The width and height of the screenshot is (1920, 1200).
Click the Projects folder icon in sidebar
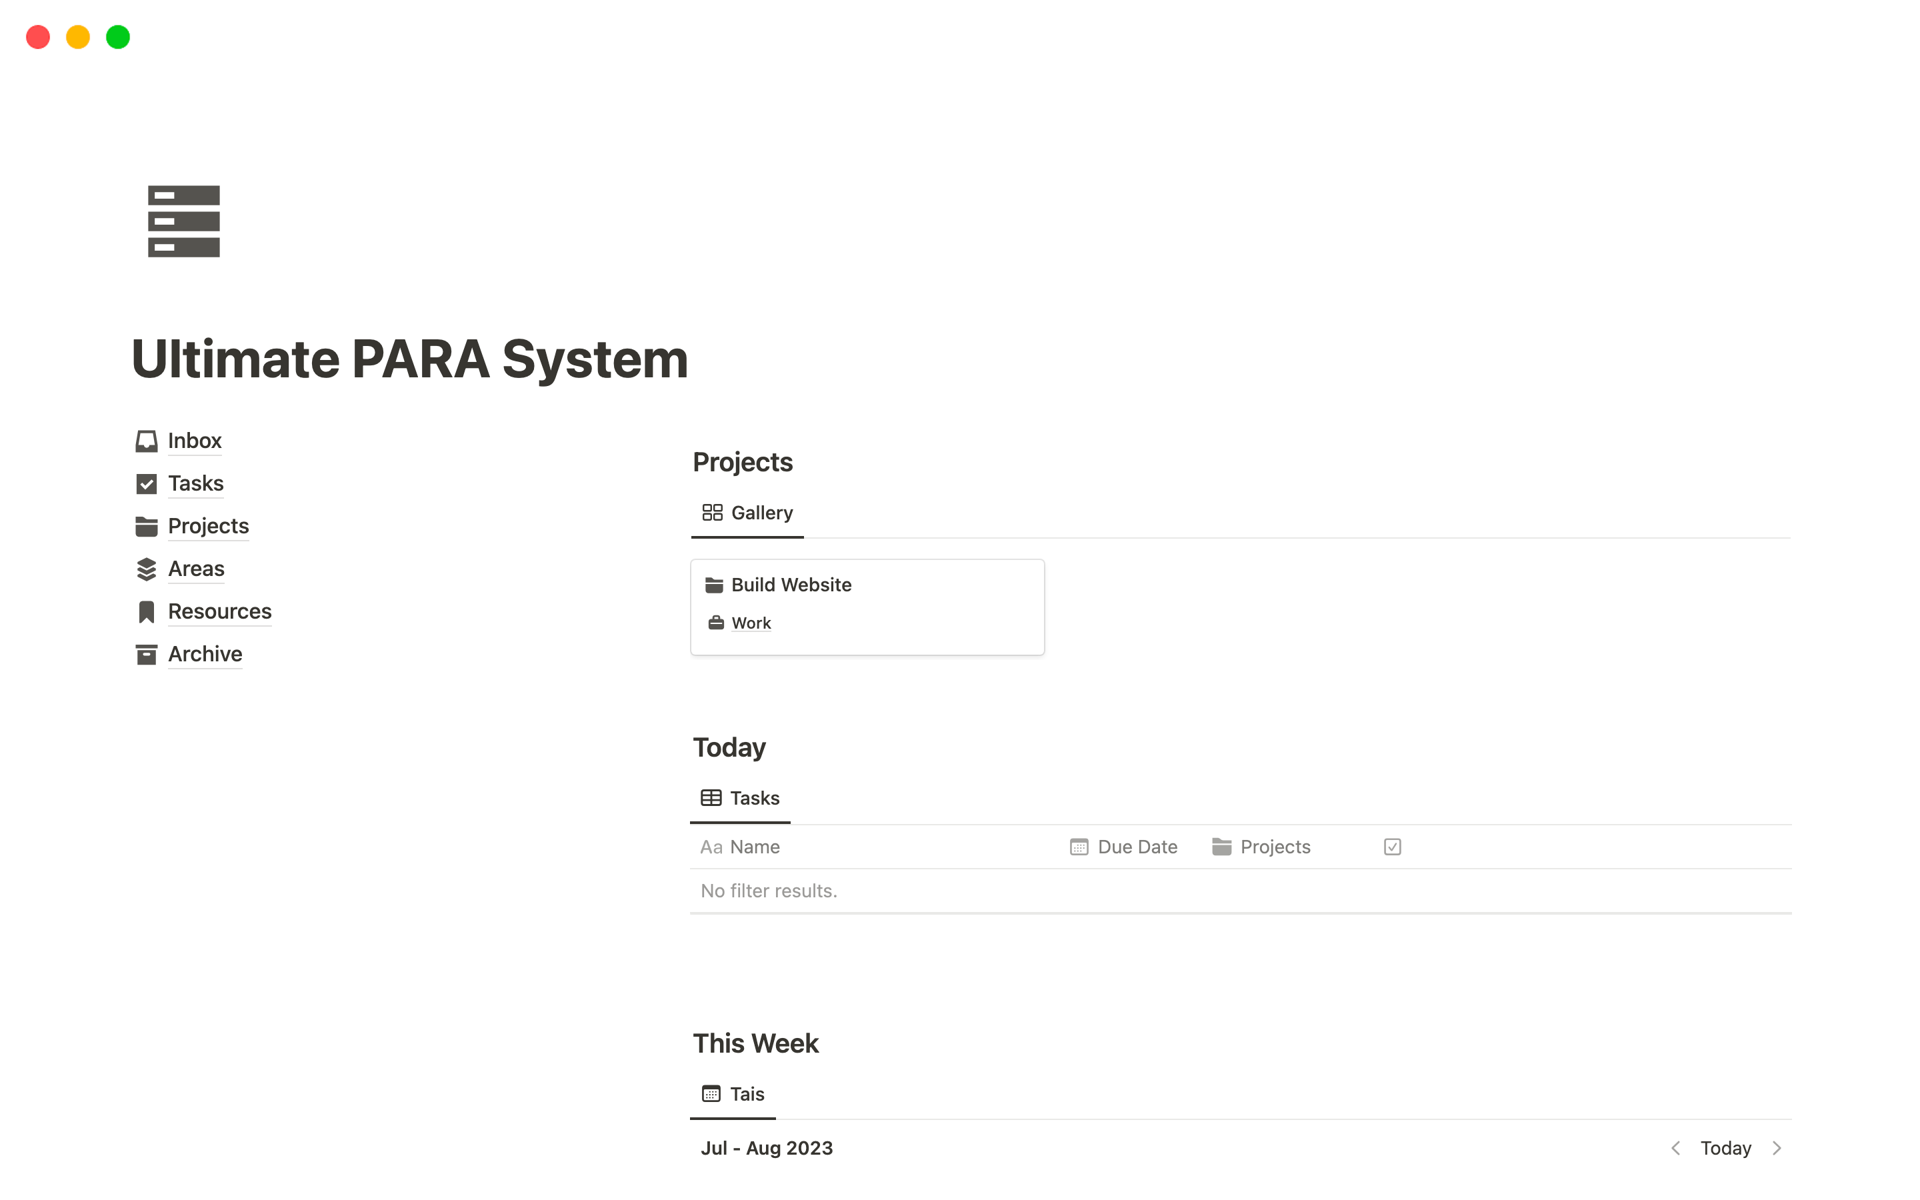tap(146, 526)
